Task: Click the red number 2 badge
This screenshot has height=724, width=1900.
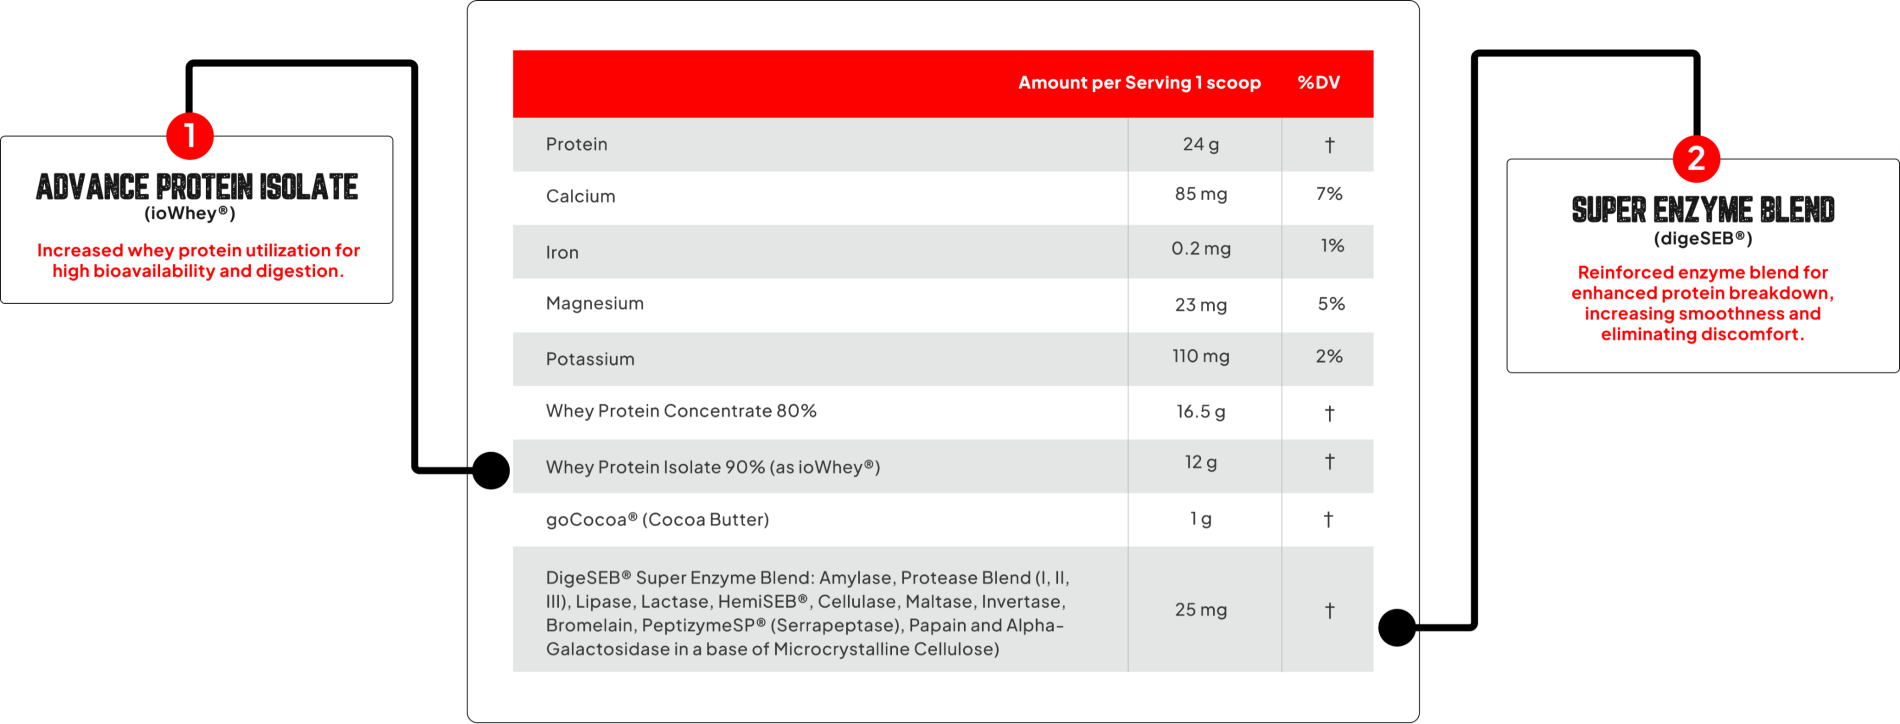Action: [x=1696, y=158]
